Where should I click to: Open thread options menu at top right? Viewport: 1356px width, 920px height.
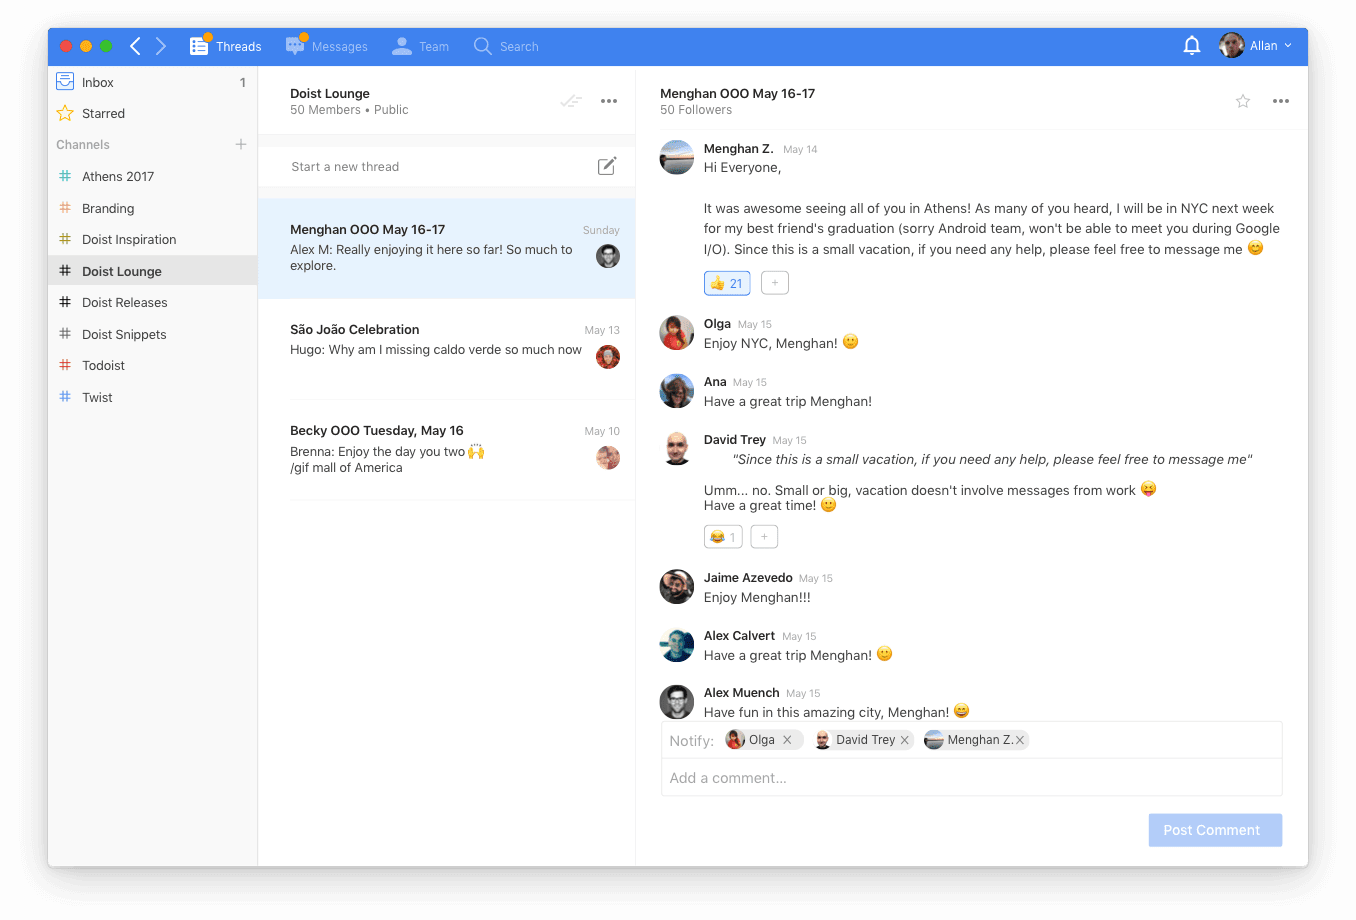click(1281, 101)
